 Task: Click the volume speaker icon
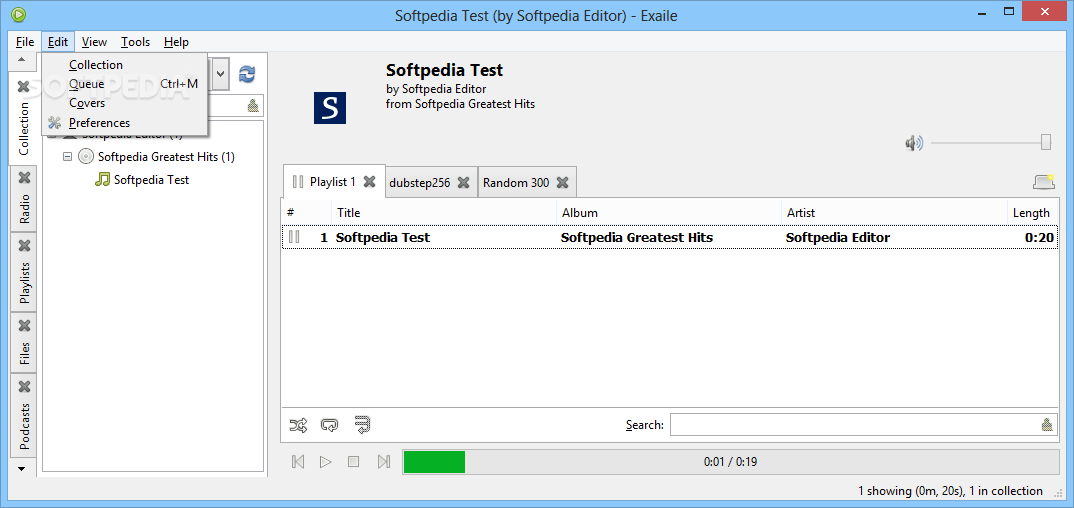[914, 143]
